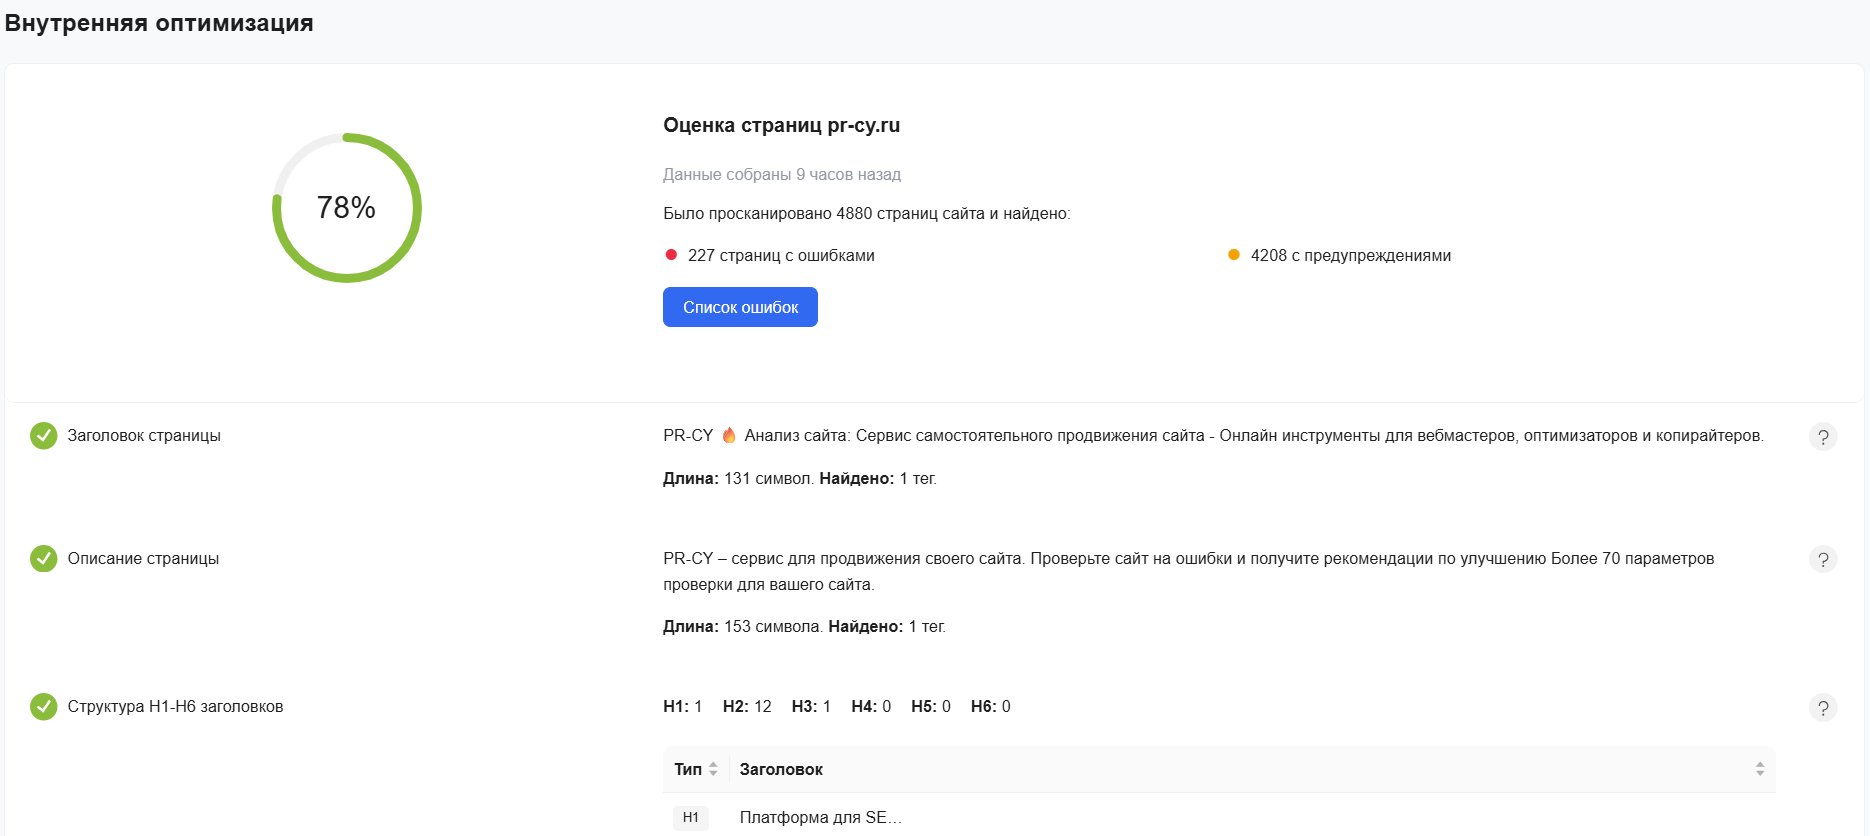This screenshot has width=1870, height=836.
Task: Open help for the Описание страницы row
Action: pyautogui.click(x=1822, y=560)
